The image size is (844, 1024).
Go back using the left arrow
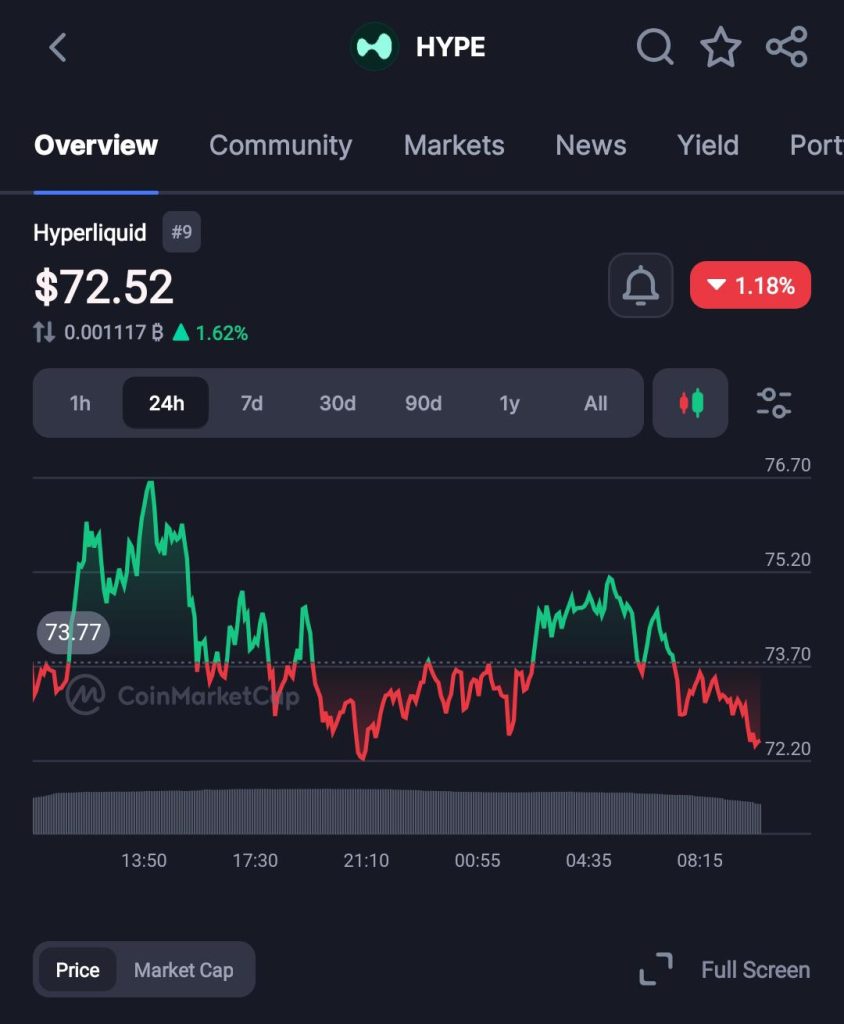pos(57,48)
